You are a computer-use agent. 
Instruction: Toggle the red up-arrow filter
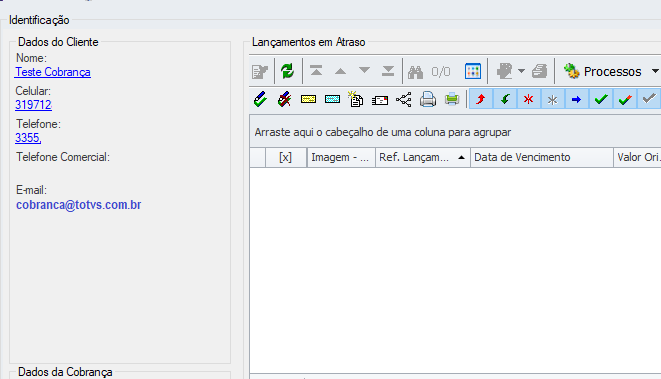click(481, 99)
